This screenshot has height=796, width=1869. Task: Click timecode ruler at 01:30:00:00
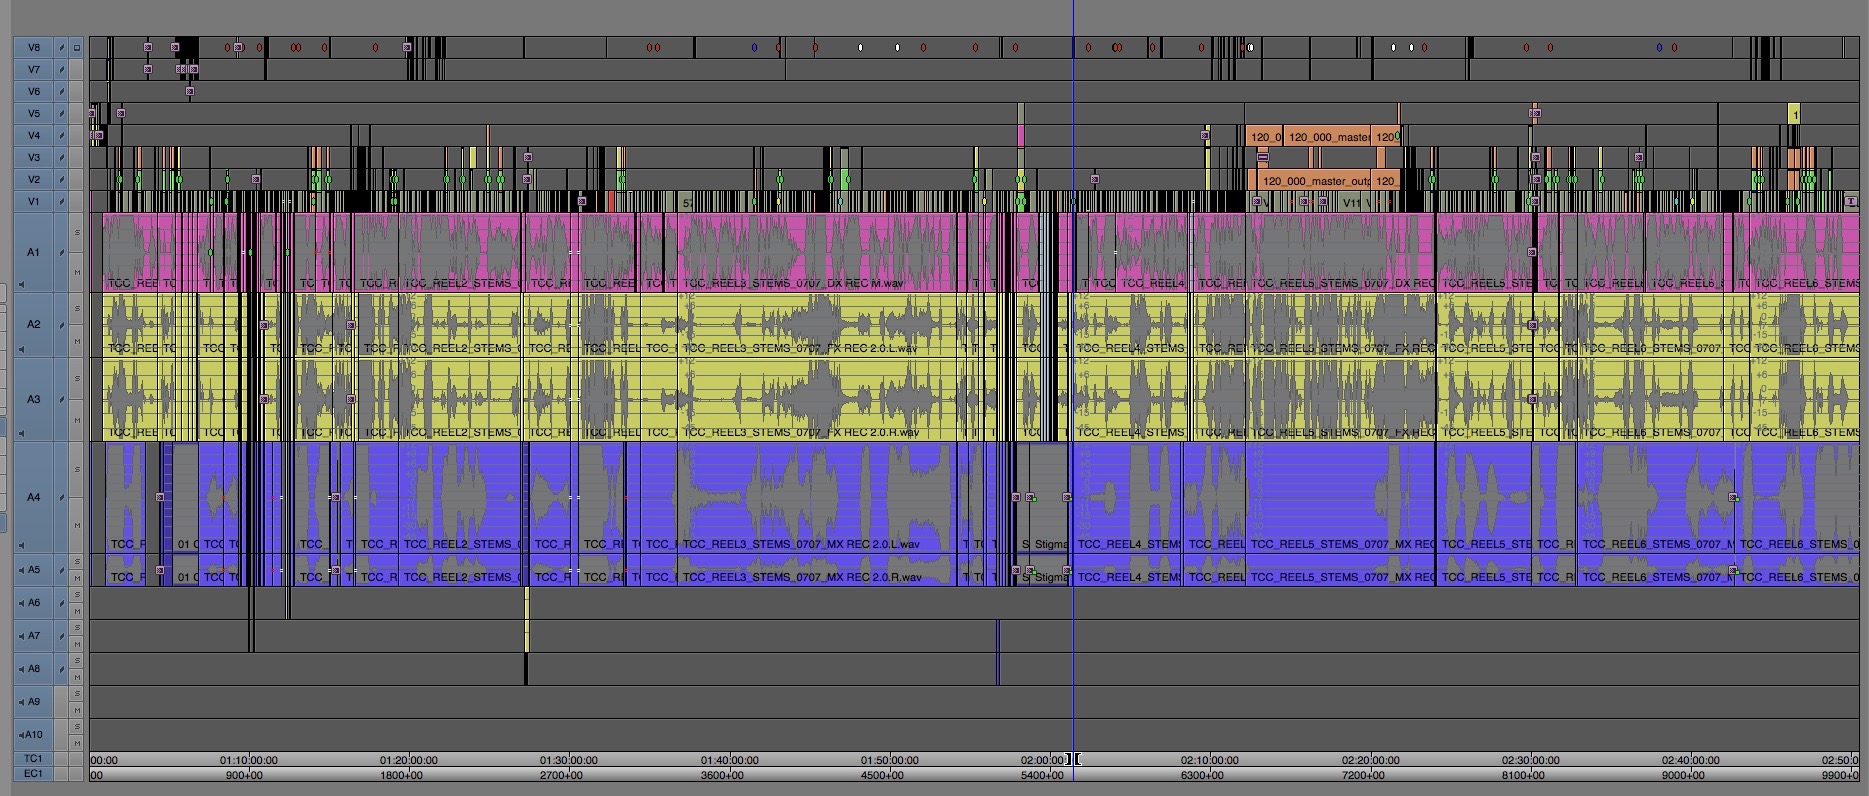pos(568,760)
